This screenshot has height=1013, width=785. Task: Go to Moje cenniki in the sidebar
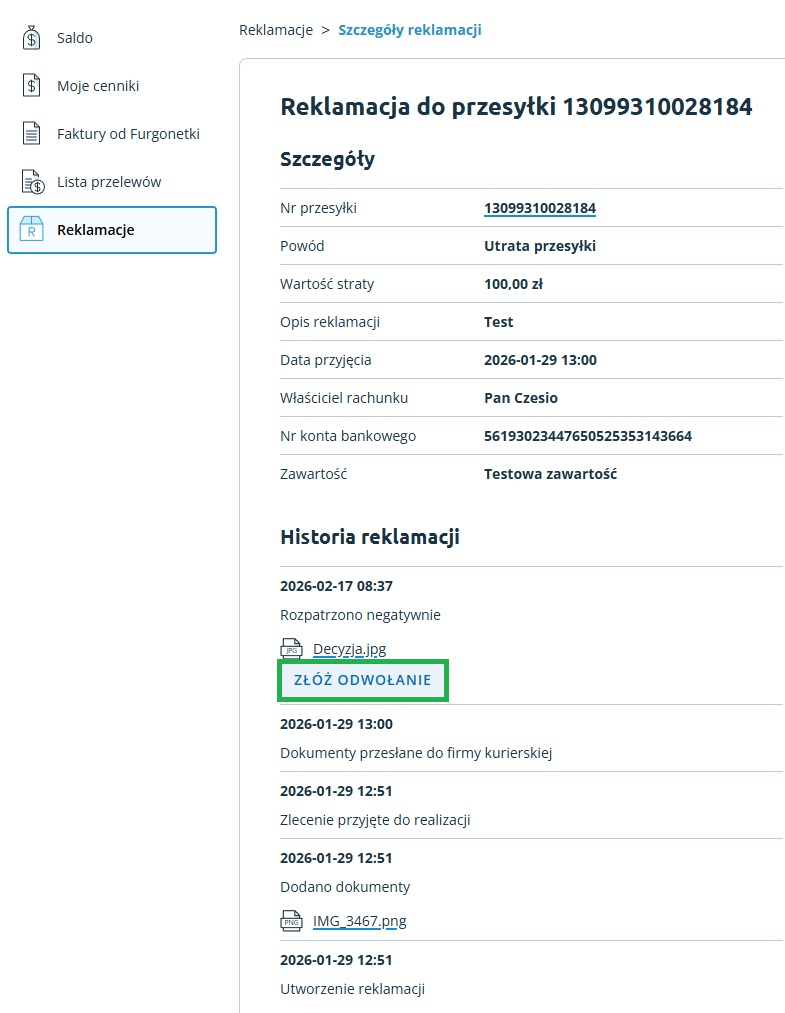(x=98, y=86)
